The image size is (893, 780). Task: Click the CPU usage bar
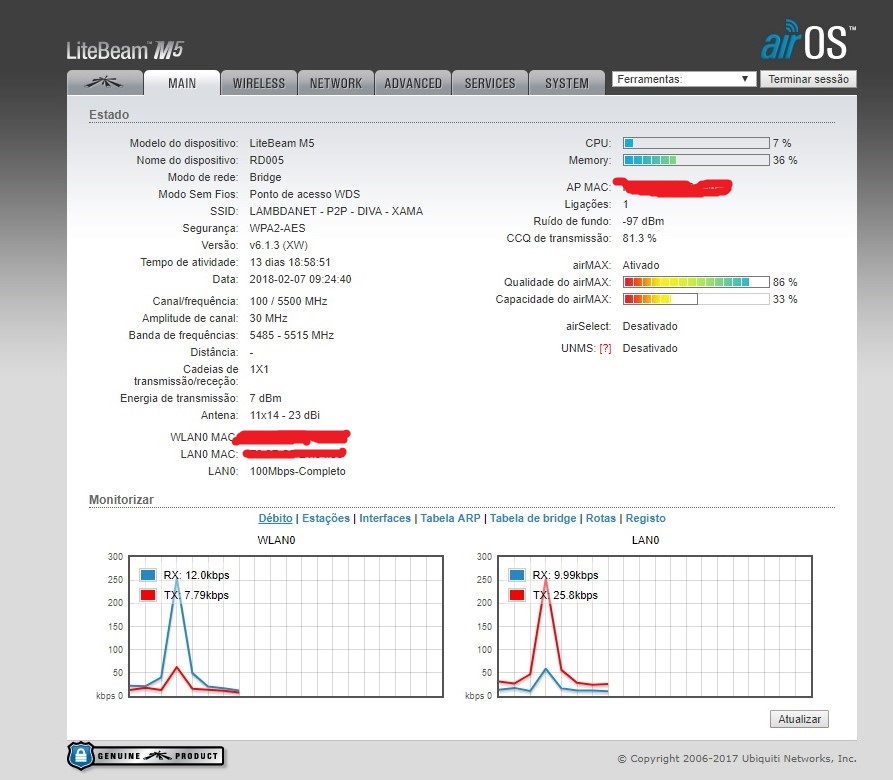696,143
